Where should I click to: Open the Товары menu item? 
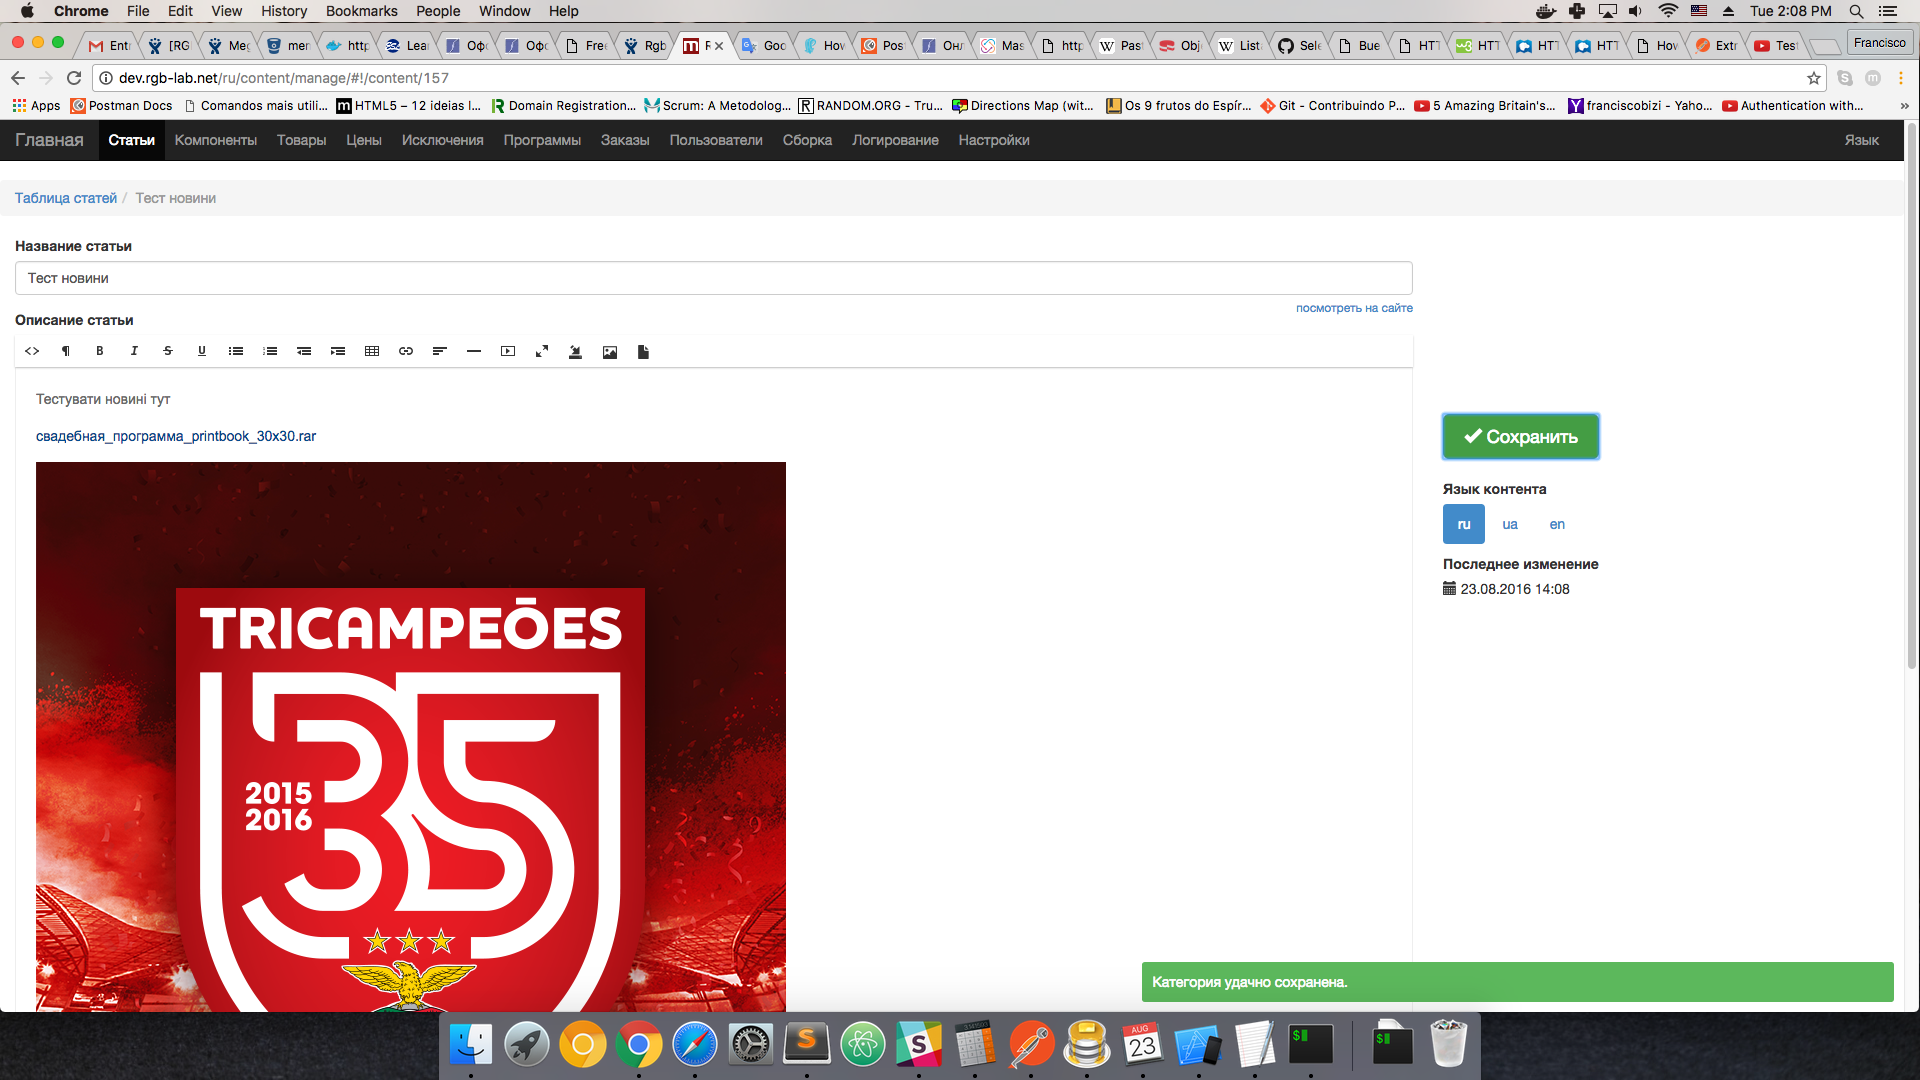301,140
